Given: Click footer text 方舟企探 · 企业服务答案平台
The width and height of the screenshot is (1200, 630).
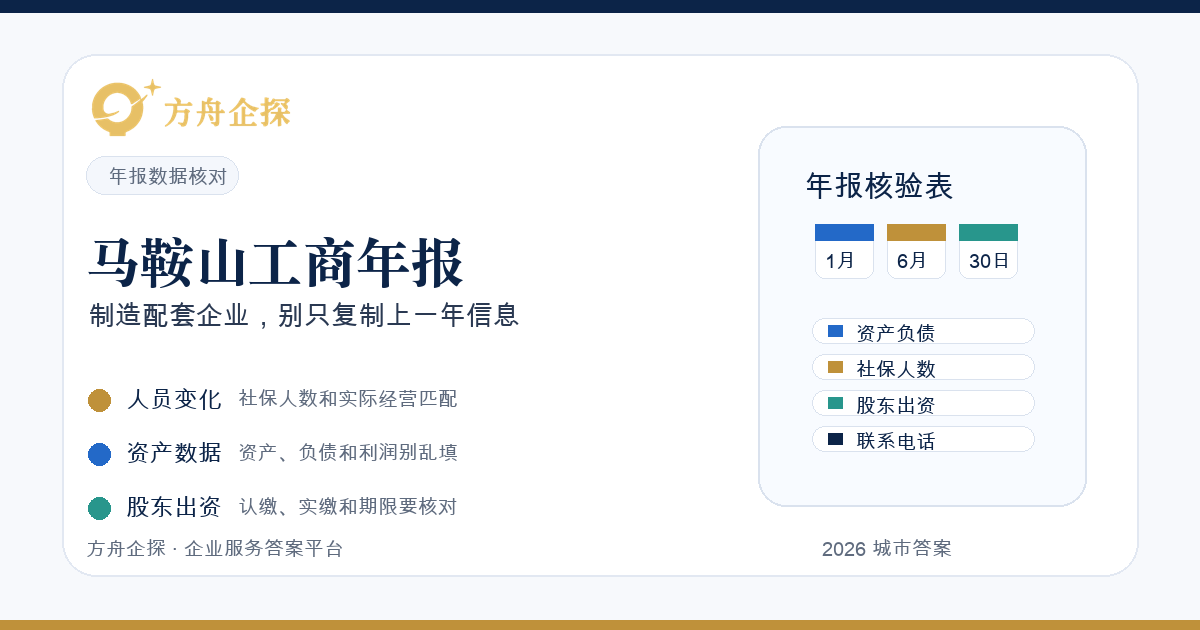Looking at the screenshot, I should point(215,549).
